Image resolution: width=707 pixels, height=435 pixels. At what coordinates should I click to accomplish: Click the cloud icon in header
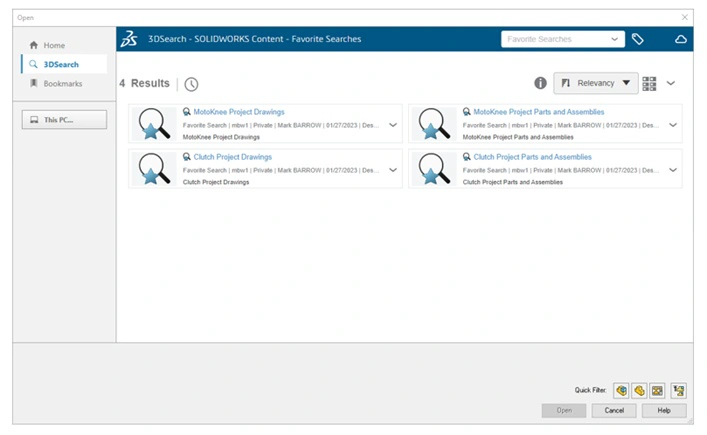click(x=681, y=40)
